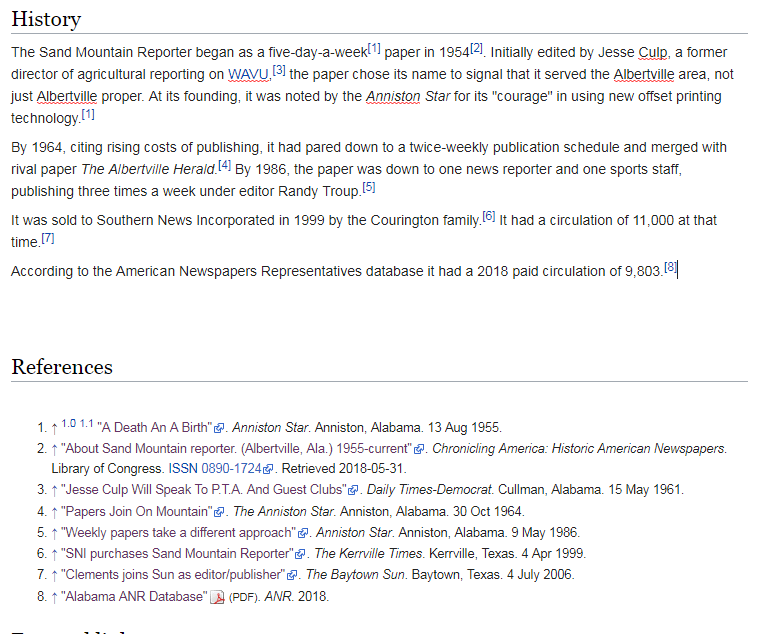Click the up-arrow backlink of reference 7
760x634 pixels.
pos(54,575)
